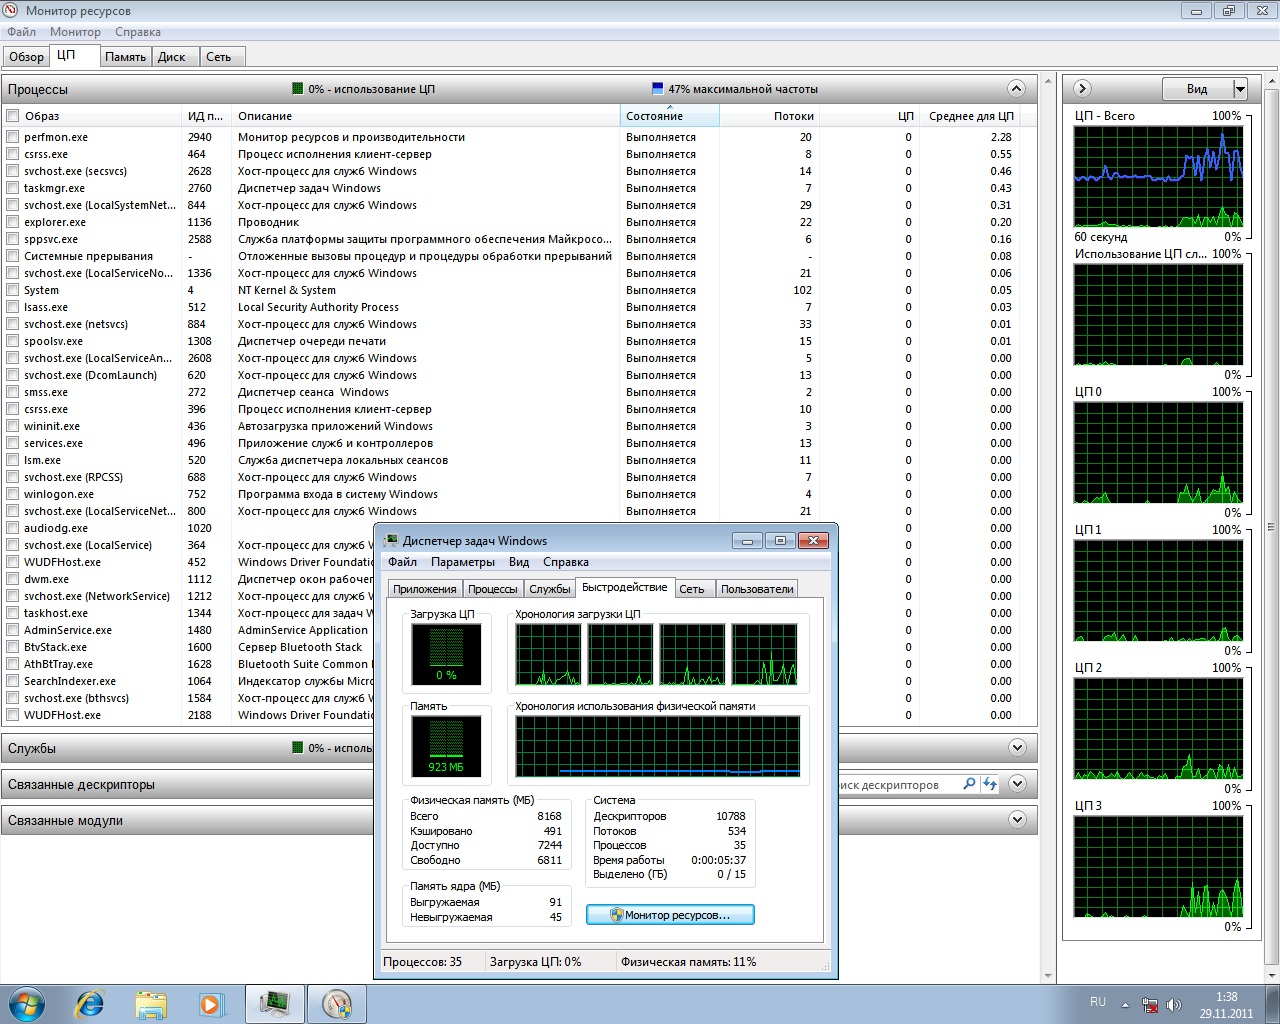The image size is (1280, 1024).
Task: Click the Resource Monitor gauge taskbar icon
Action: coord(337,1003)
